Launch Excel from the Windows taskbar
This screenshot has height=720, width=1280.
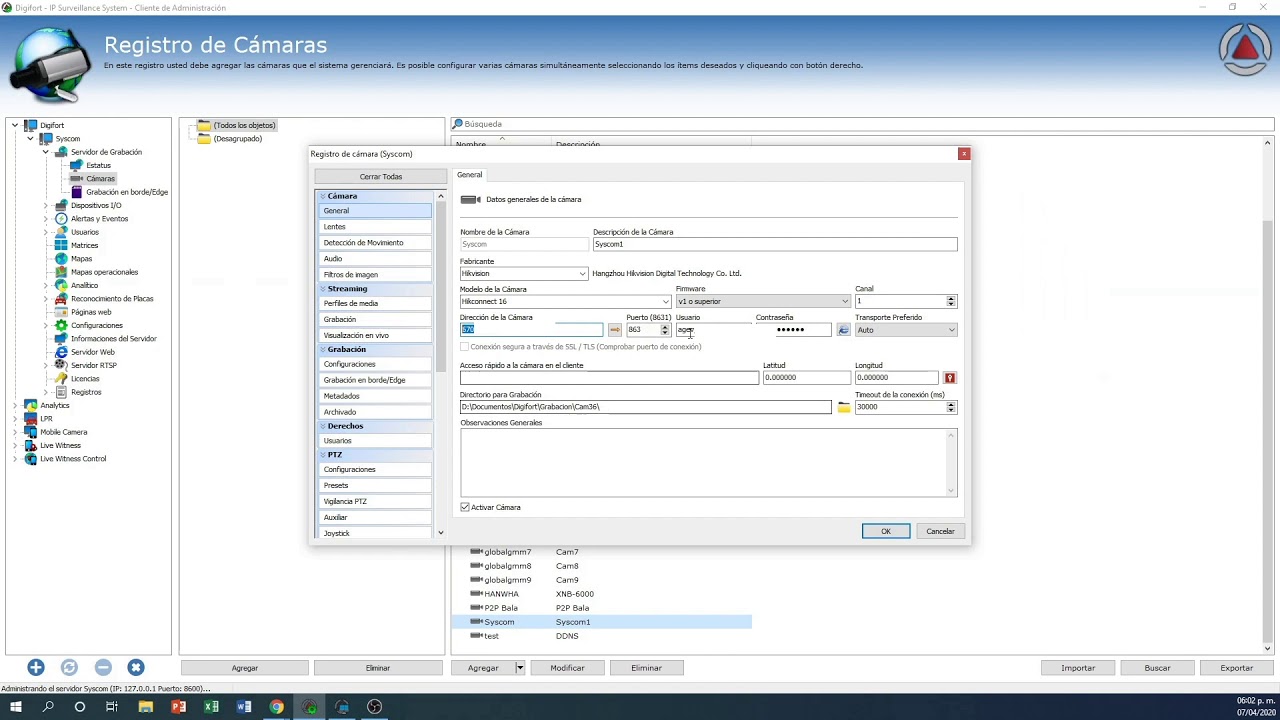211,707
